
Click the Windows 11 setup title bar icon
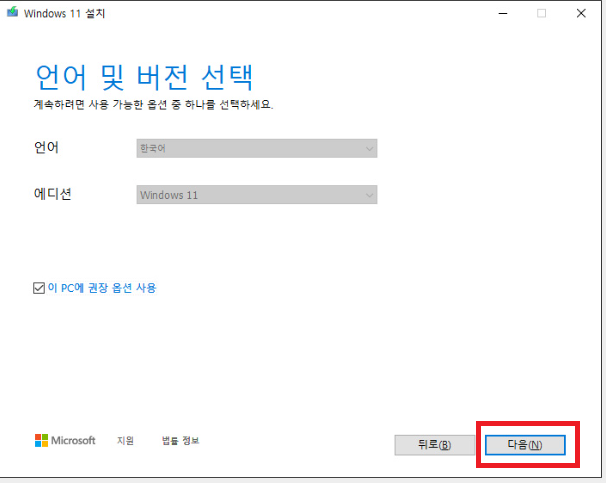coord(12,12)
